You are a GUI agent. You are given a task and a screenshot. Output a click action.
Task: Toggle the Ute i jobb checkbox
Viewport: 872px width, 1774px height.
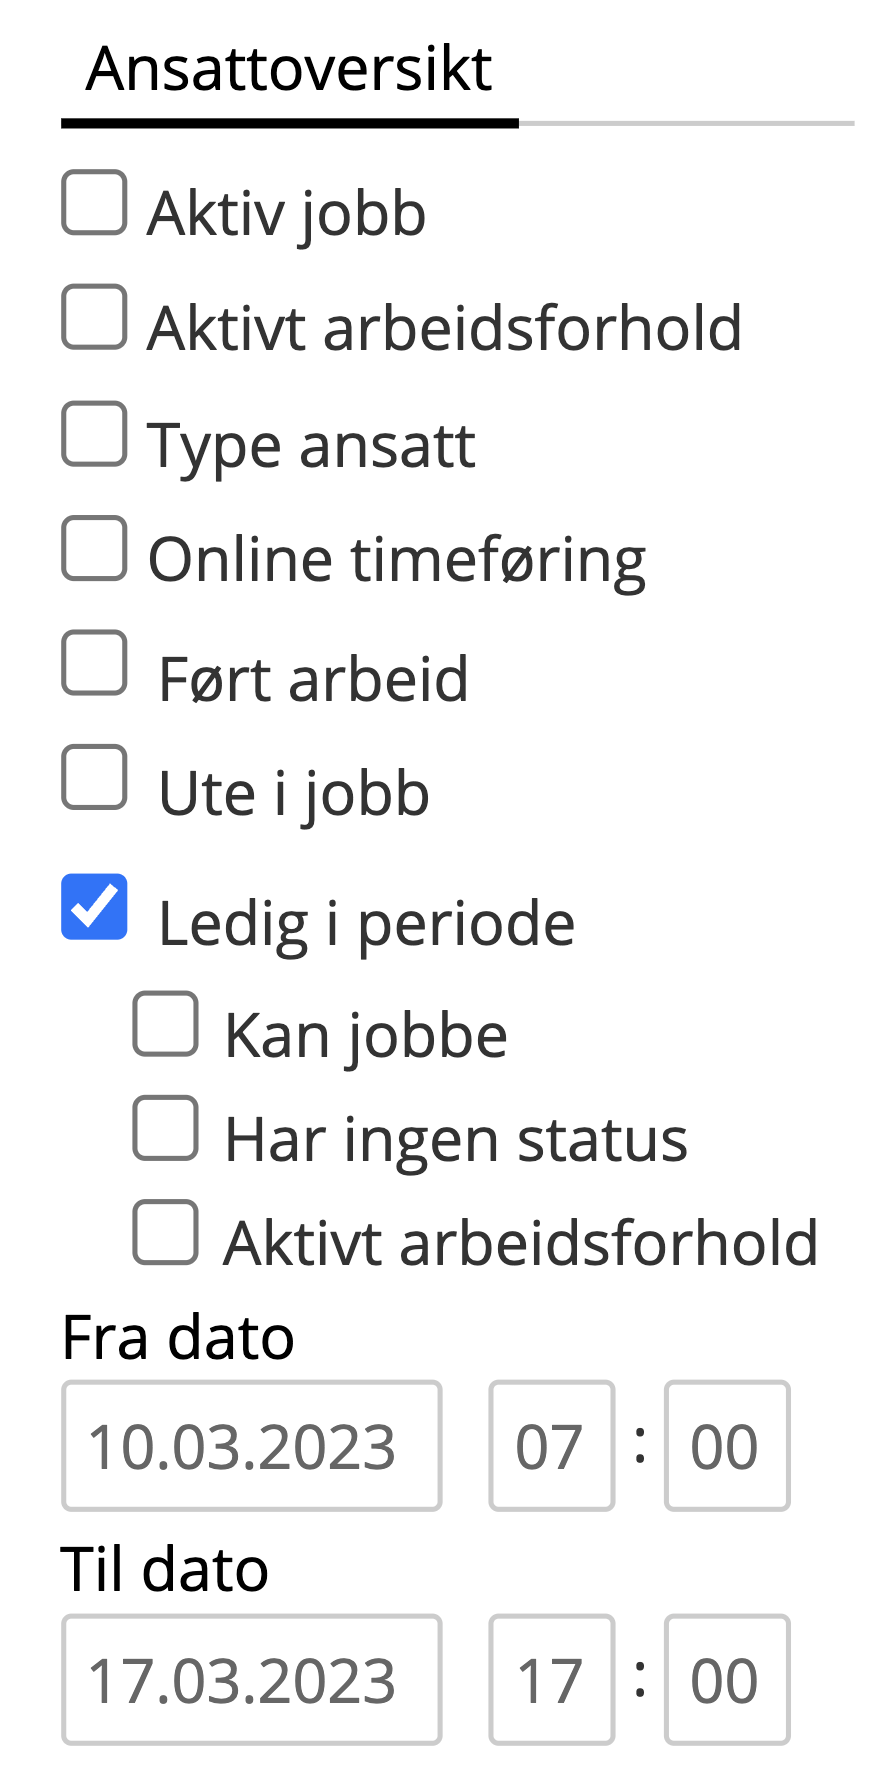[x=94, y=777]
